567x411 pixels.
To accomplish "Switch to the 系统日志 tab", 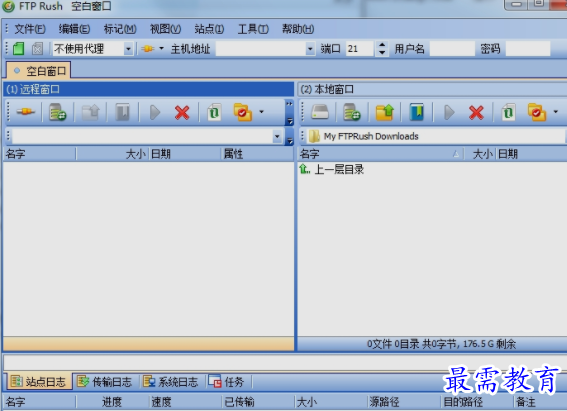I will [171, 382].
